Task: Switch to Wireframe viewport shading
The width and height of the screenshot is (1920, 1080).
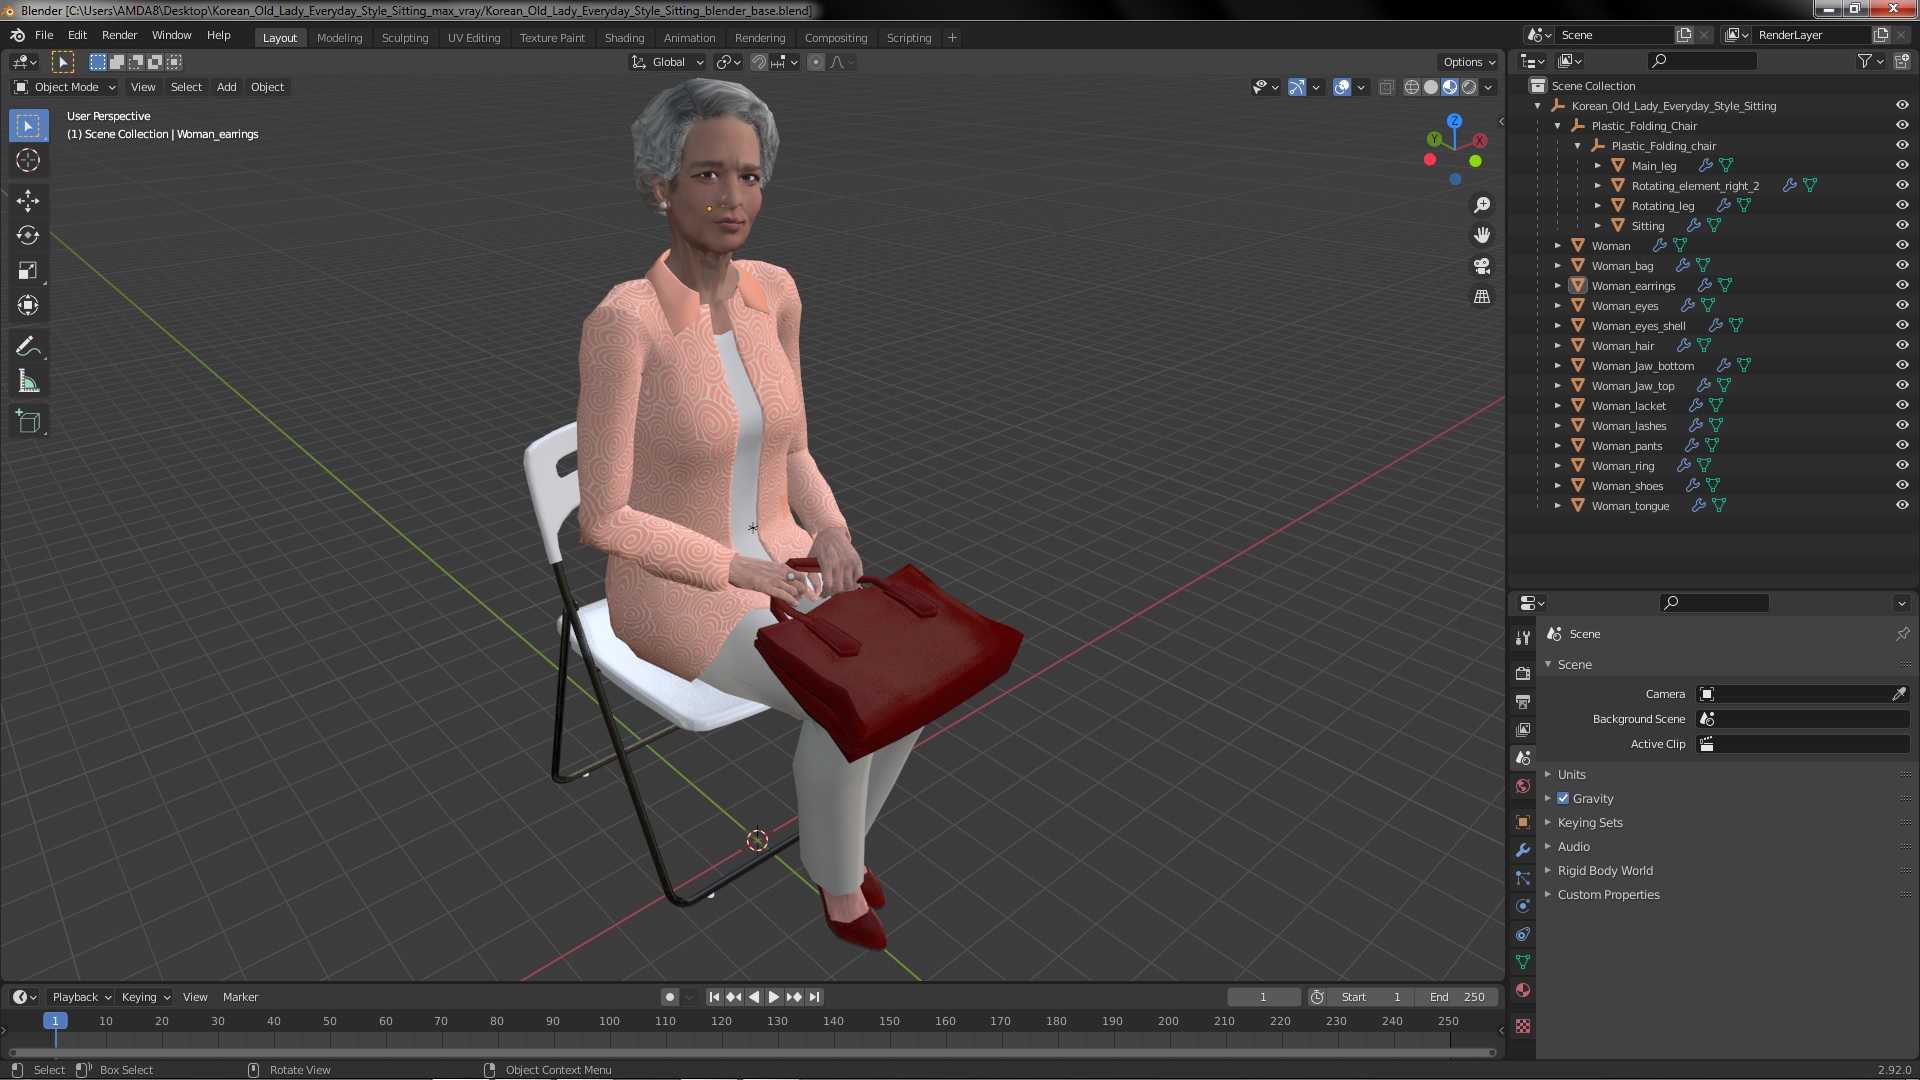Action: 1412,88
